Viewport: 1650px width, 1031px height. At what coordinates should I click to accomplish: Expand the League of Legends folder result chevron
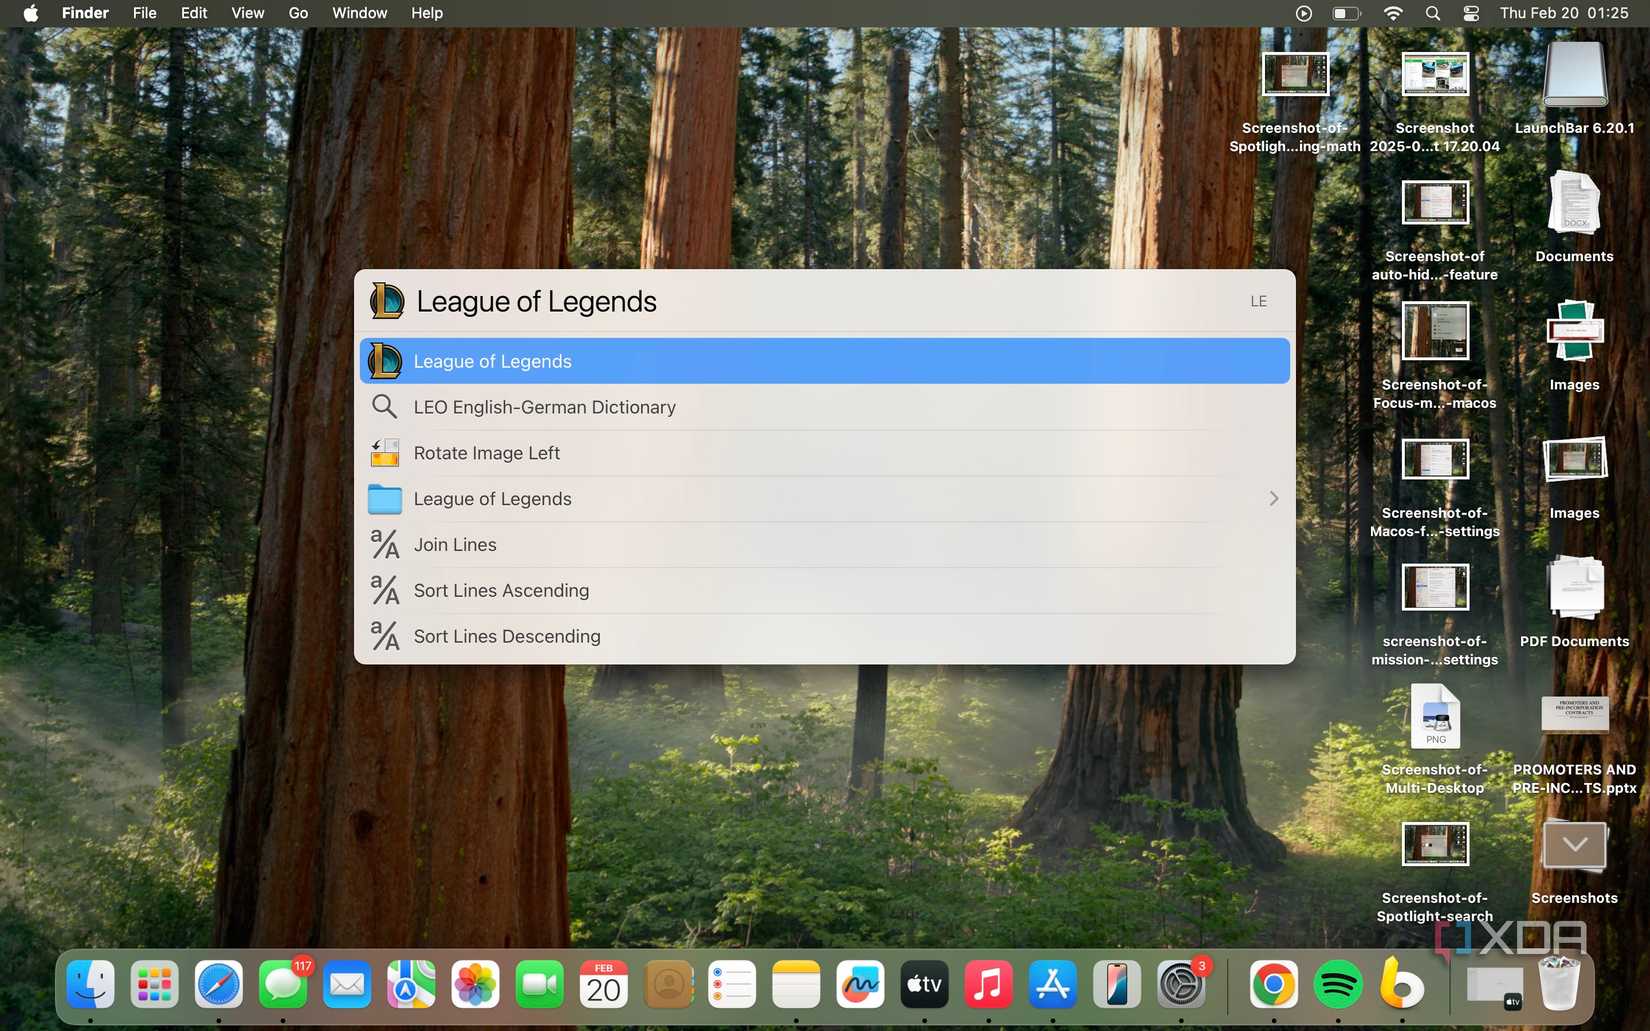pos(1273,498)
